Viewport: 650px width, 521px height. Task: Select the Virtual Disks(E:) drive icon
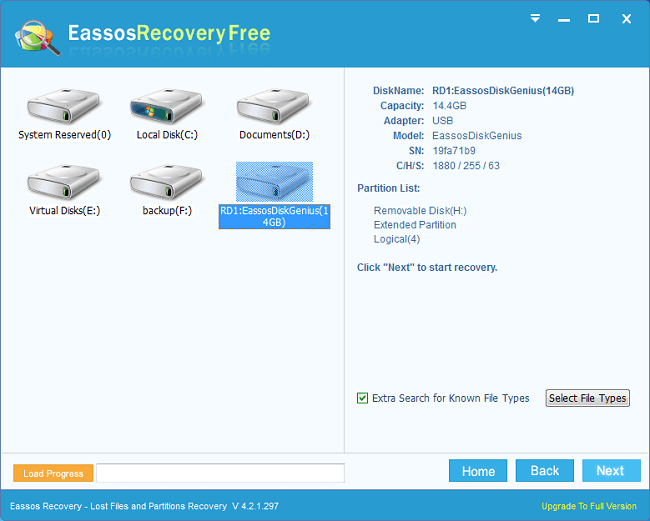pos(63,182)
